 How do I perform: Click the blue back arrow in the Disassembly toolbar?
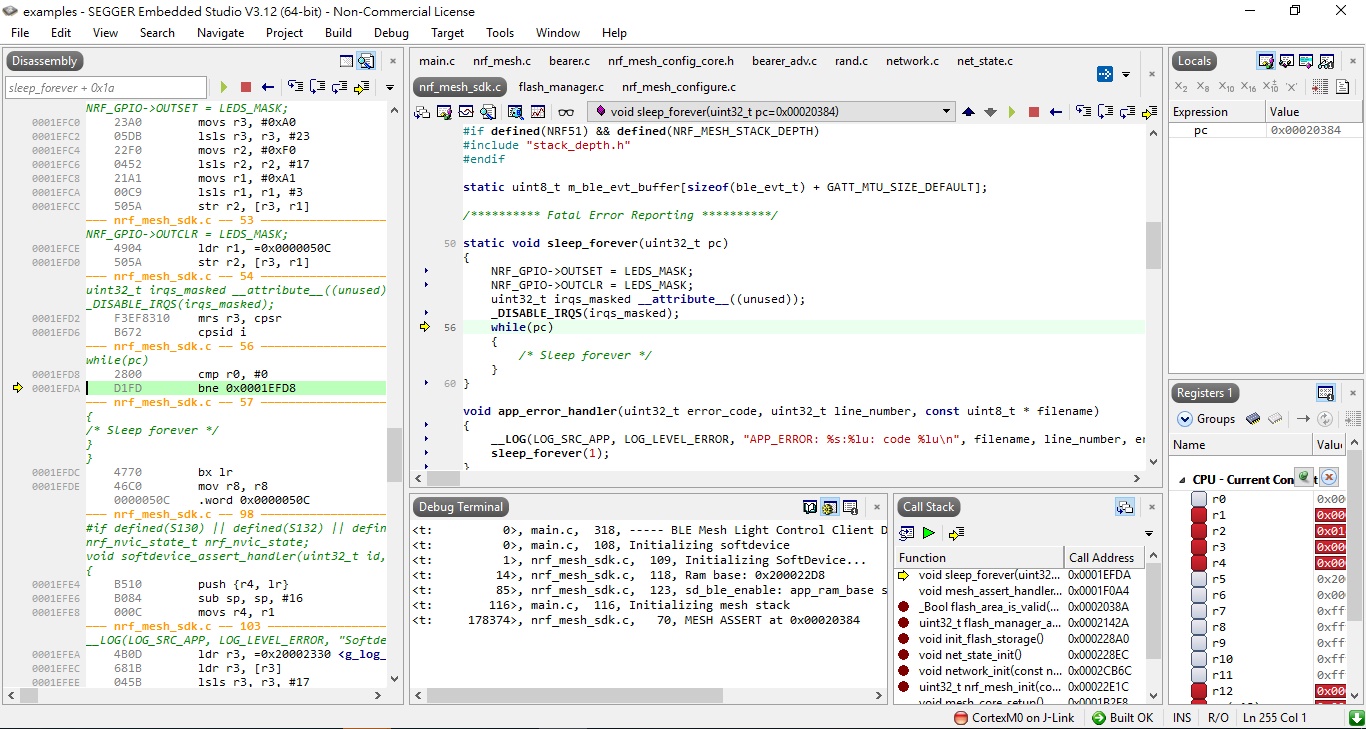268,87
